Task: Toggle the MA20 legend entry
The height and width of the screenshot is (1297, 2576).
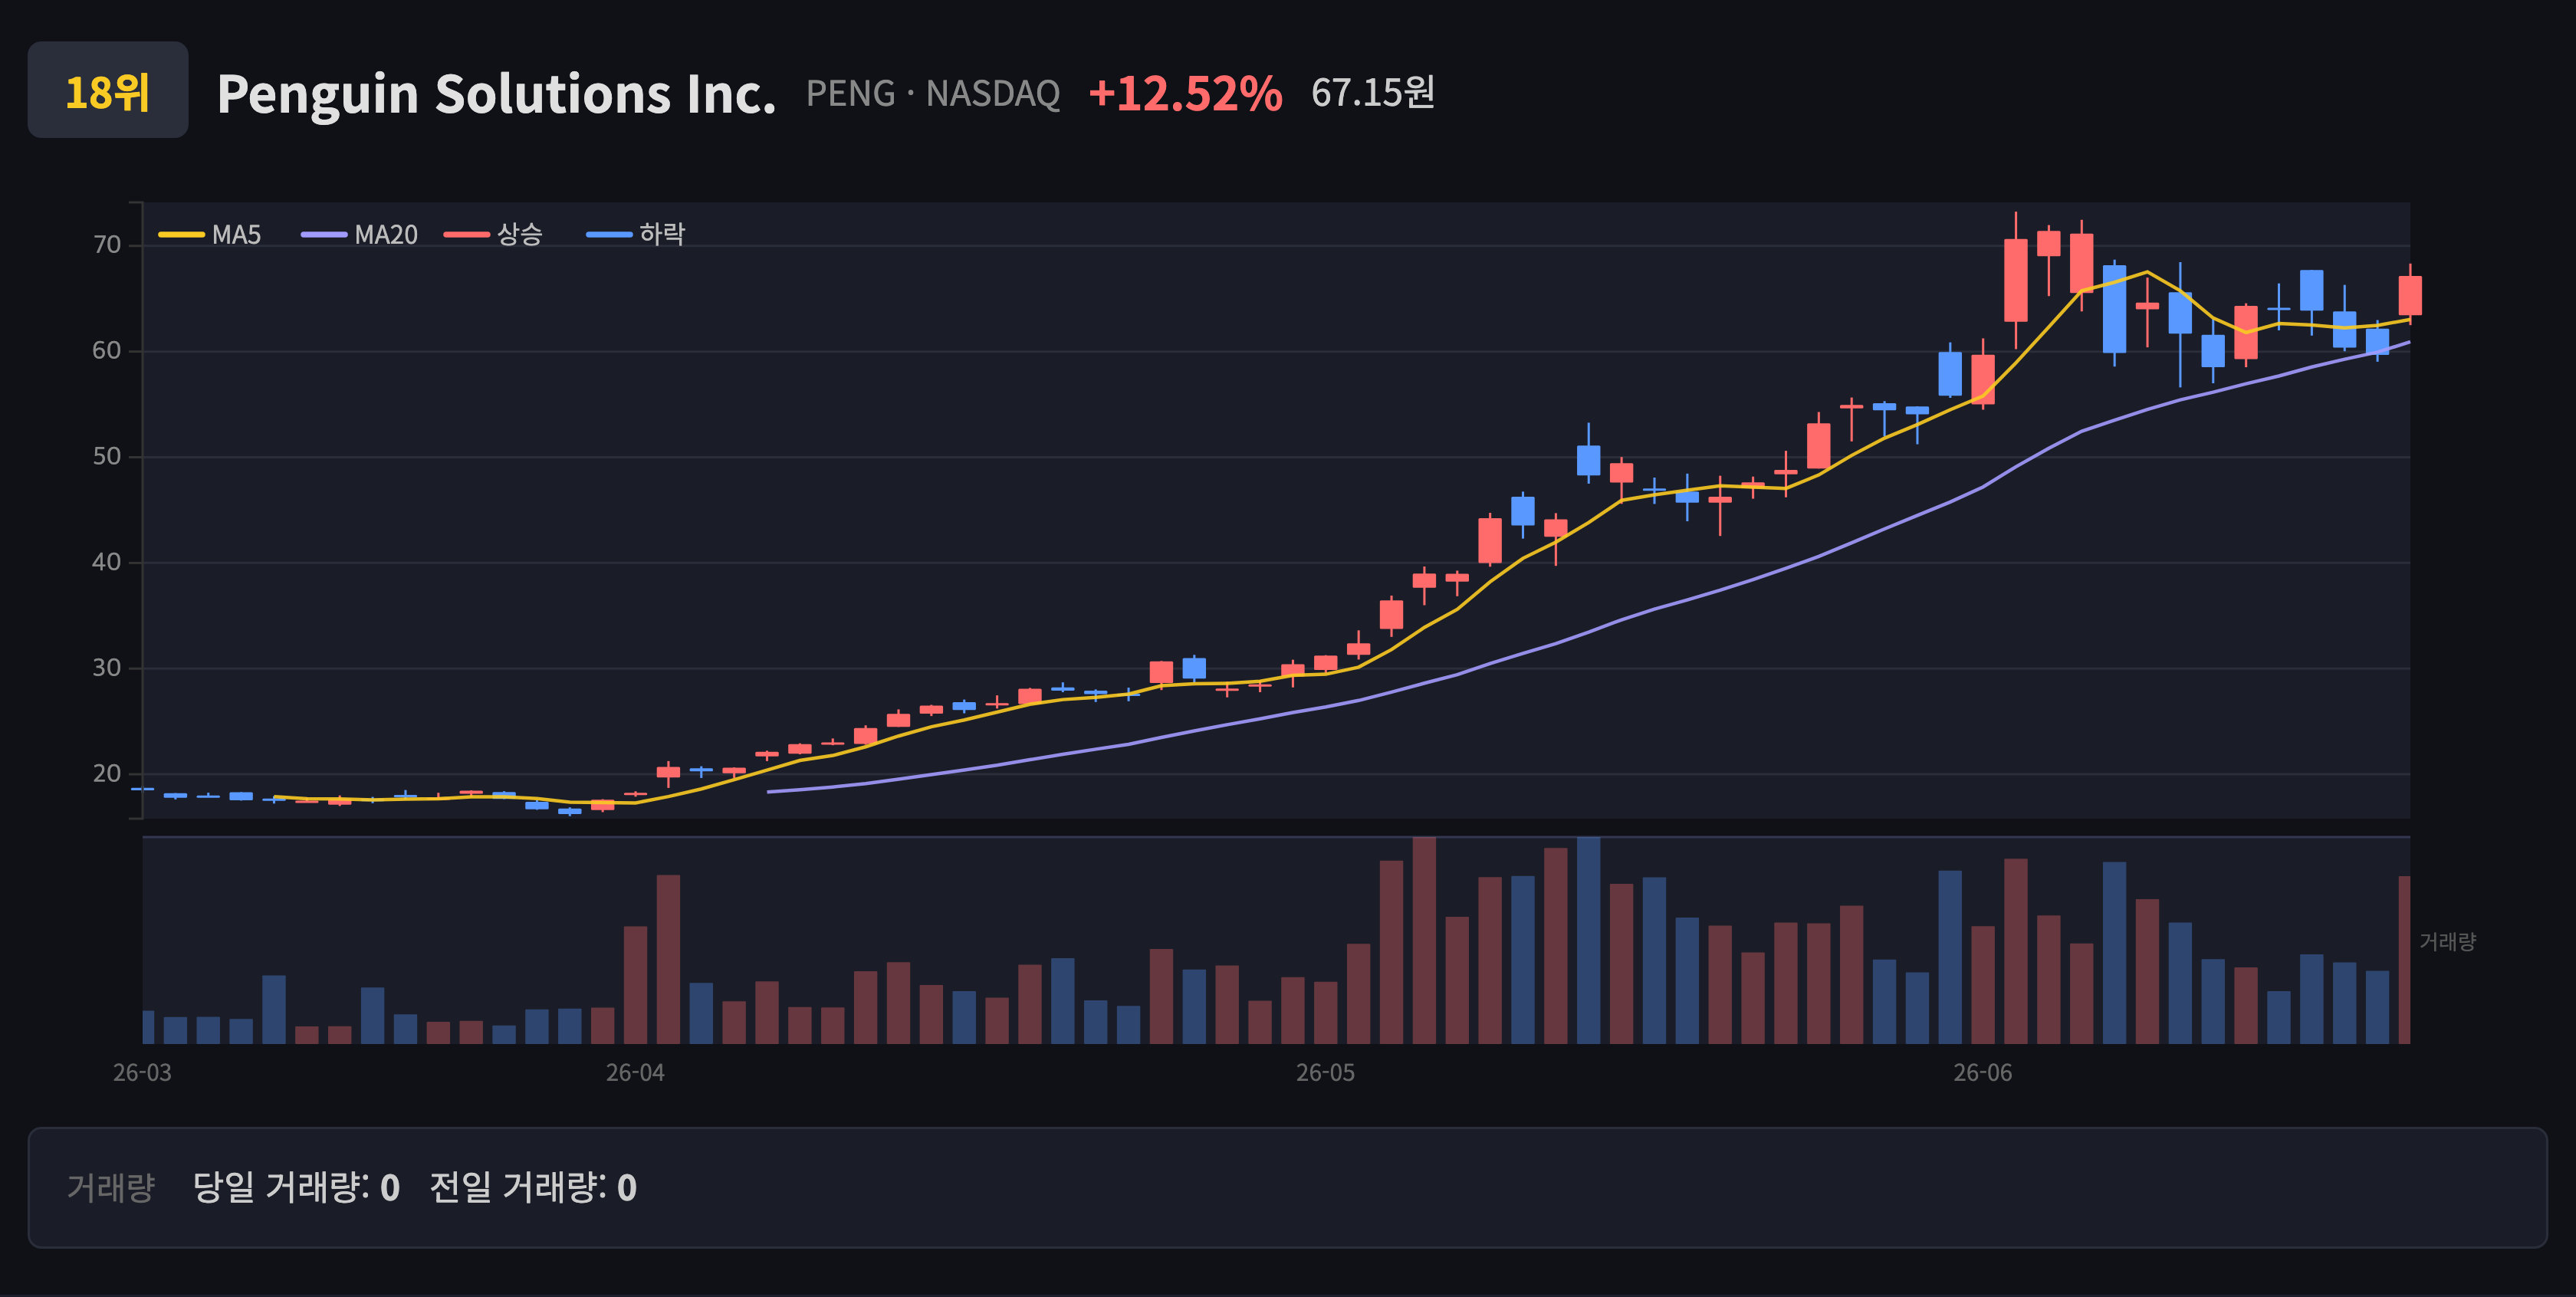Action: (360, 235)
